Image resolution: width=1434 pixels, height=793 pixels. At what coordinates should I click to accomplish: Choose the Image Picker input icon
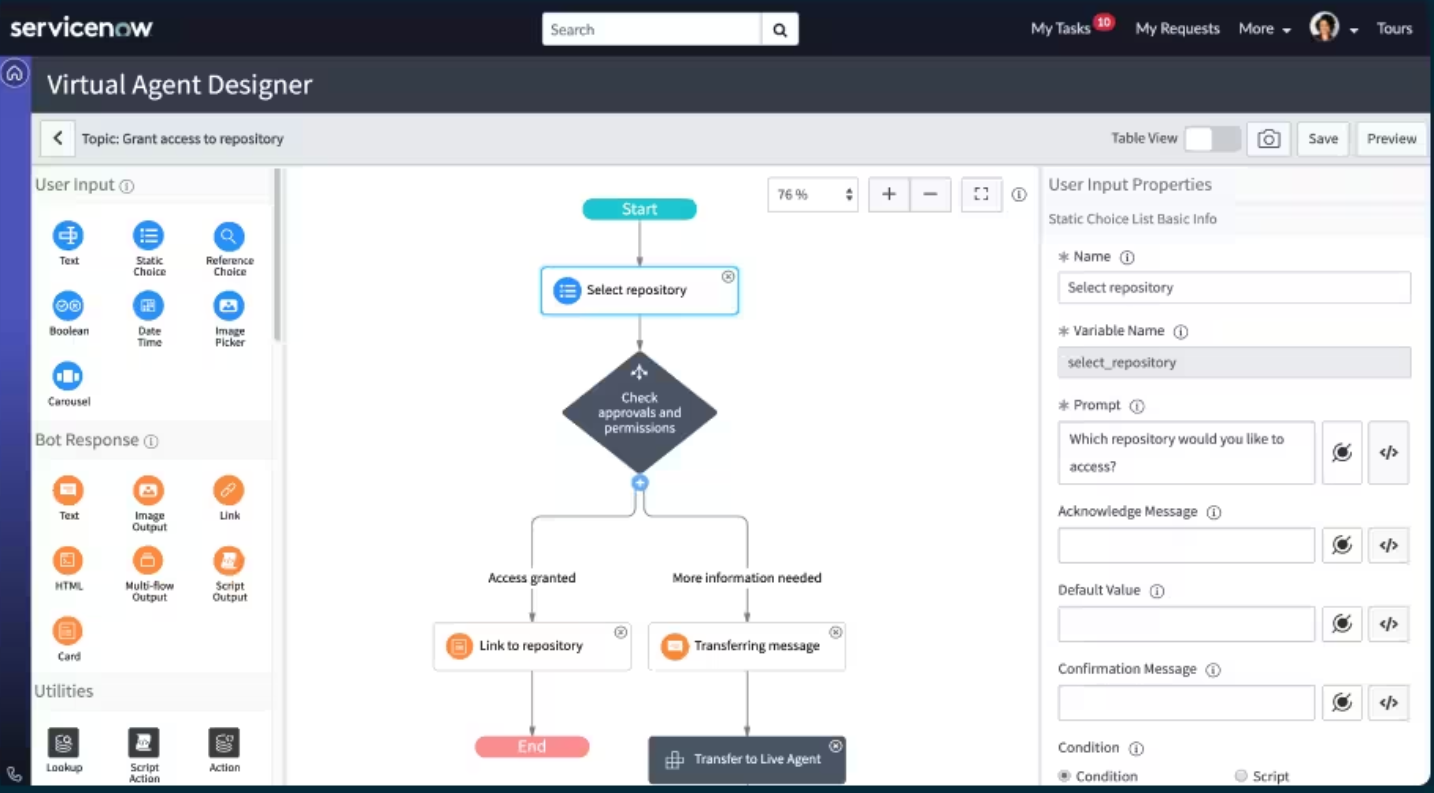pyautogui.click(x=229, y=306)
